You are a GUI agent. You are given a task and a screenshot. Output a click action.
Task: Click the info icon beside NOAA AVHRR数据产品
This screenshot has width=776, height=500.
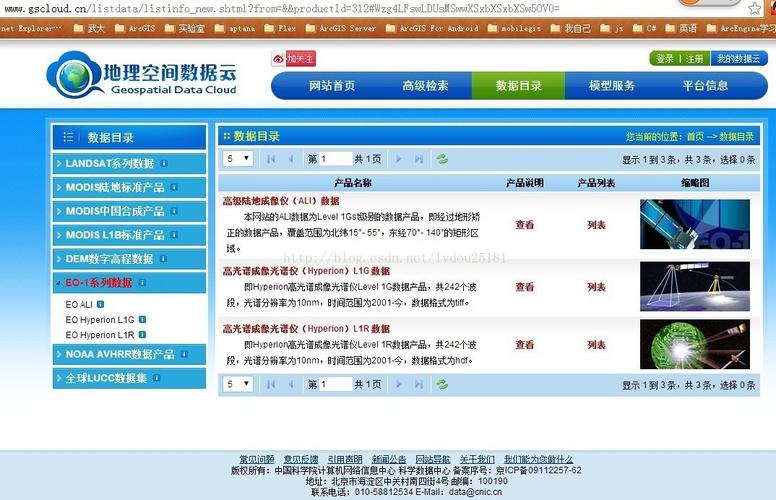click(184, 354)
